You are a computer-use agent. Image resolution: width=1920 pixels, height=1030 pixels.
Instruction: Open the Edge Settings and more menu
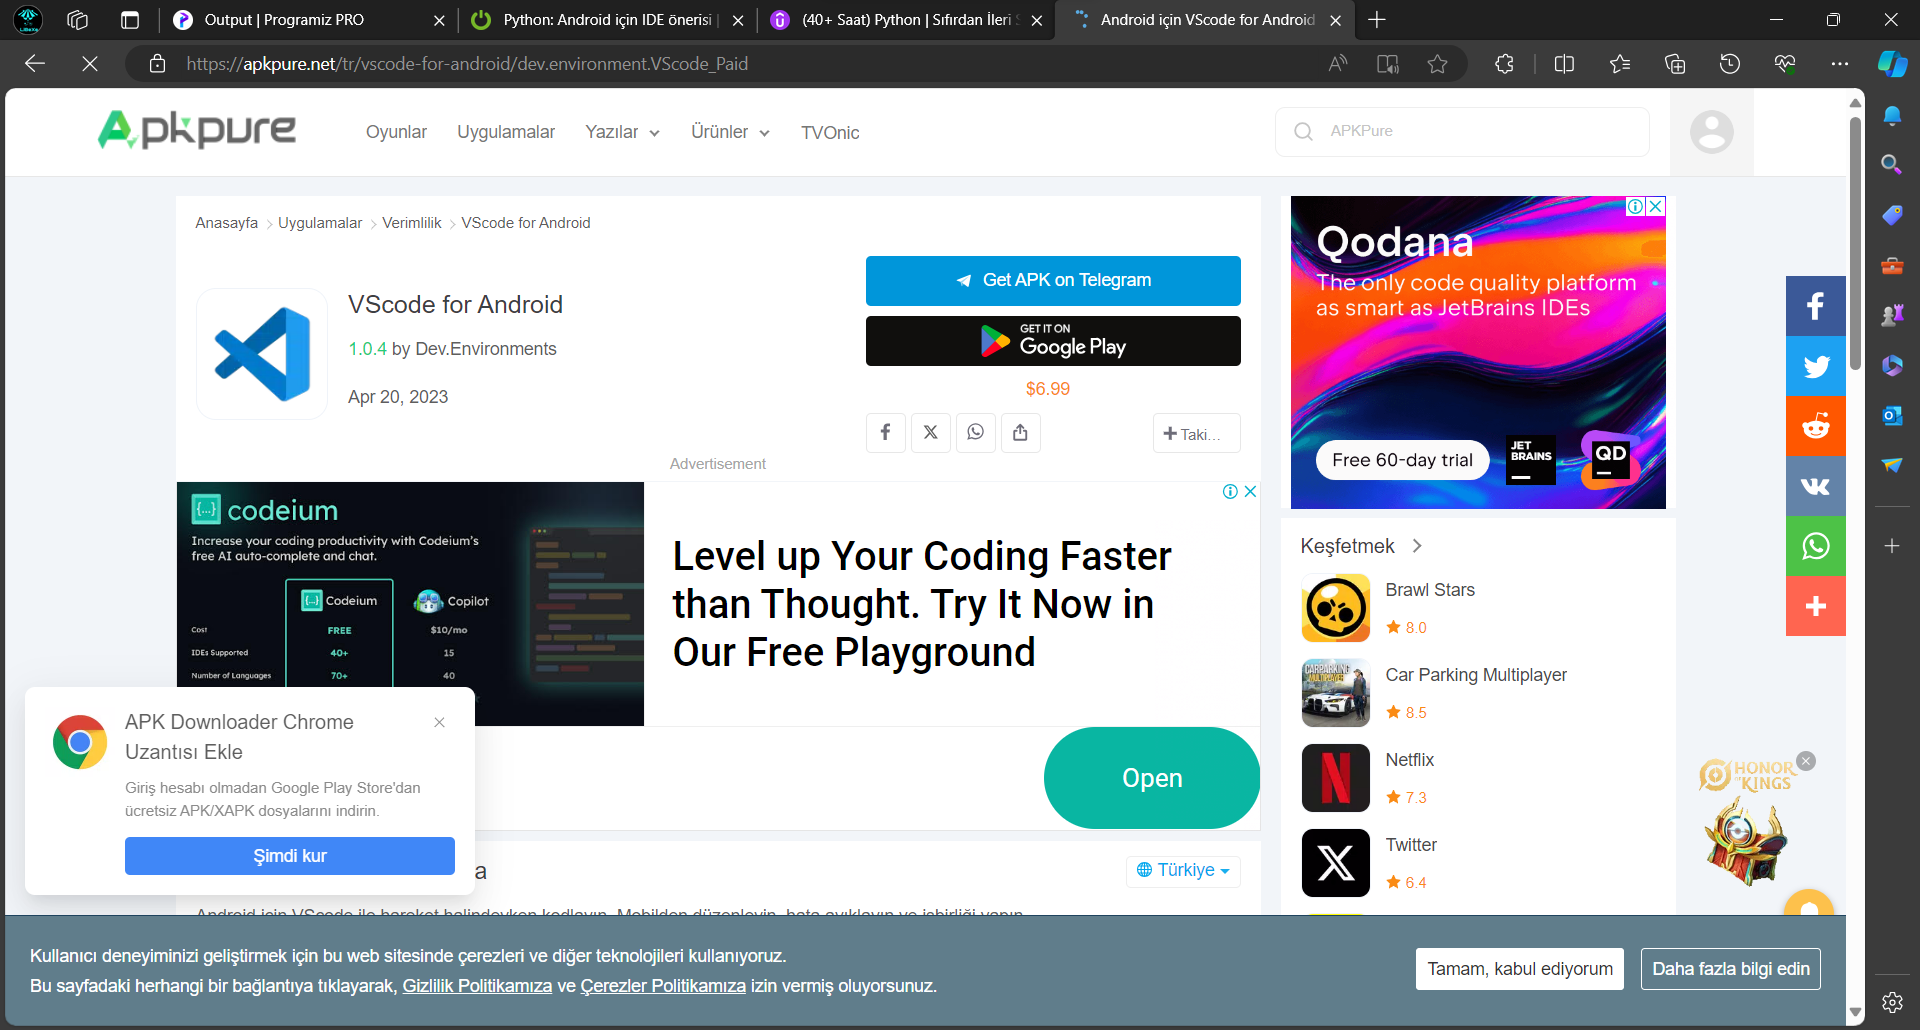click(x=1840, y=64)
